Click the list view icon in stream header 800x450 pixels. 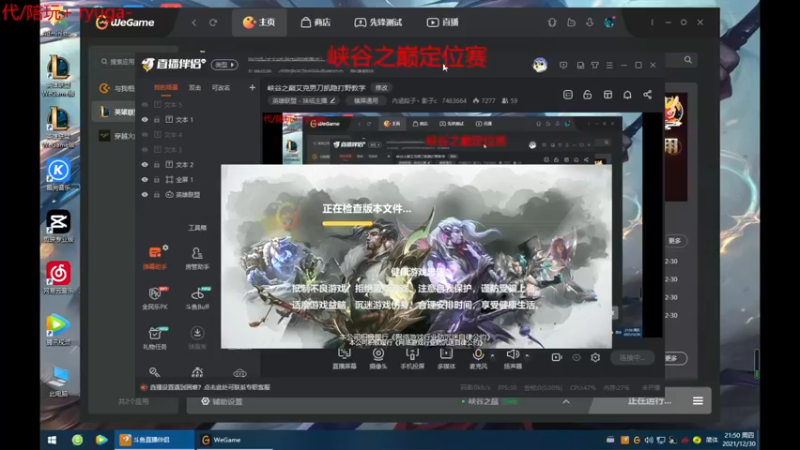pyautogui.click(x=568, y=95)
